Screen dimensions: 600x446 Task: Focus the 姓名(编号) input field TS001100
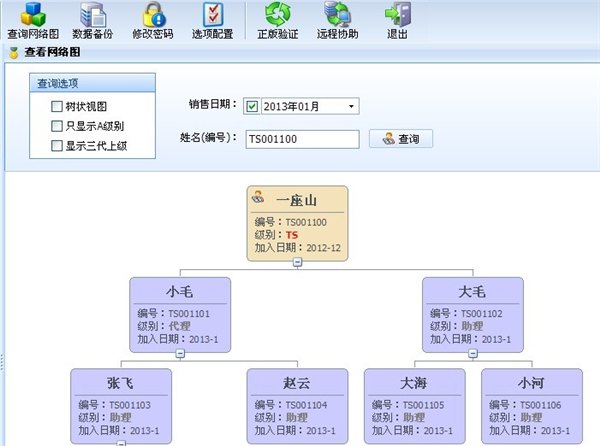click(x=302, y=139)
